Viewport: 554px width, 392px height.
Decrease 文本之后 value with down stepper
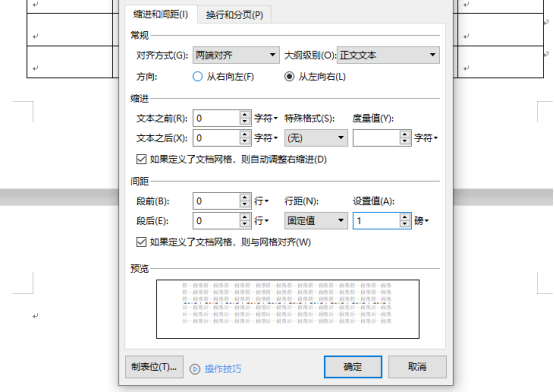tap(245, 142)
